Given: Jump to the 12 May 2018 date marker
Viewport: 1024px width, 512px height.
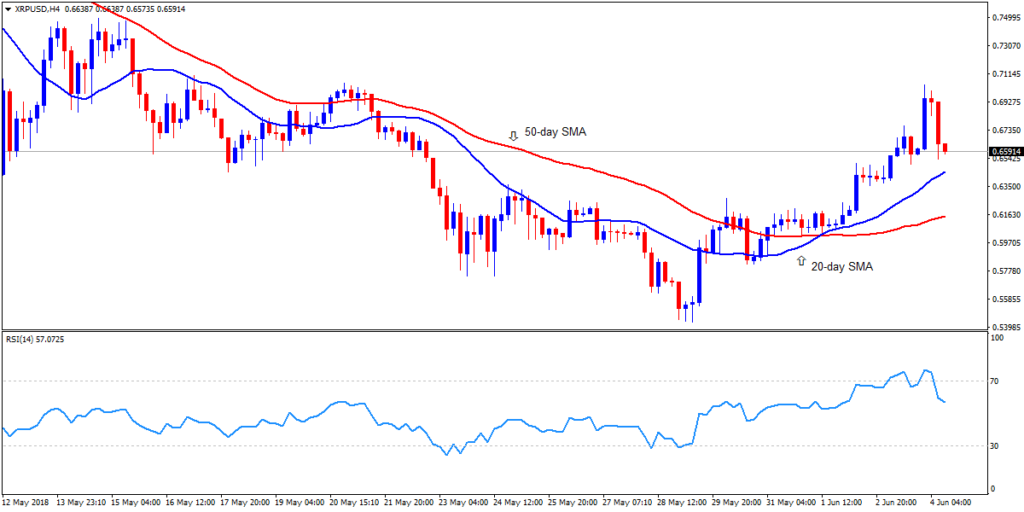Looking at the screenshot, I should click(x=27, y=502).
